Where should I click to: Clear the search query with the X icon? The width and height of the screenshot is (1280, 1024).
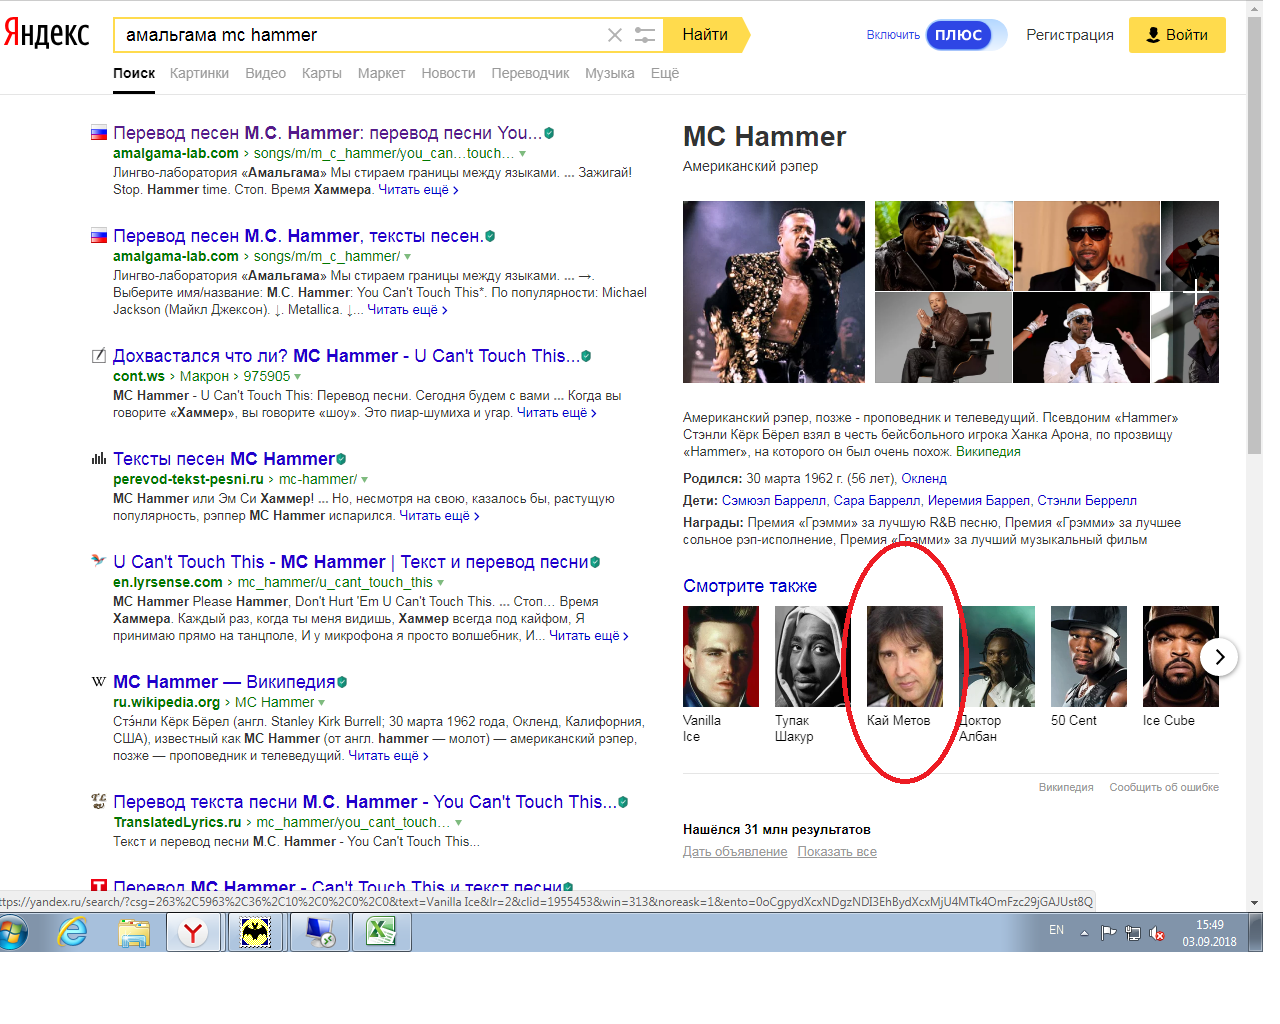(614, 35)
